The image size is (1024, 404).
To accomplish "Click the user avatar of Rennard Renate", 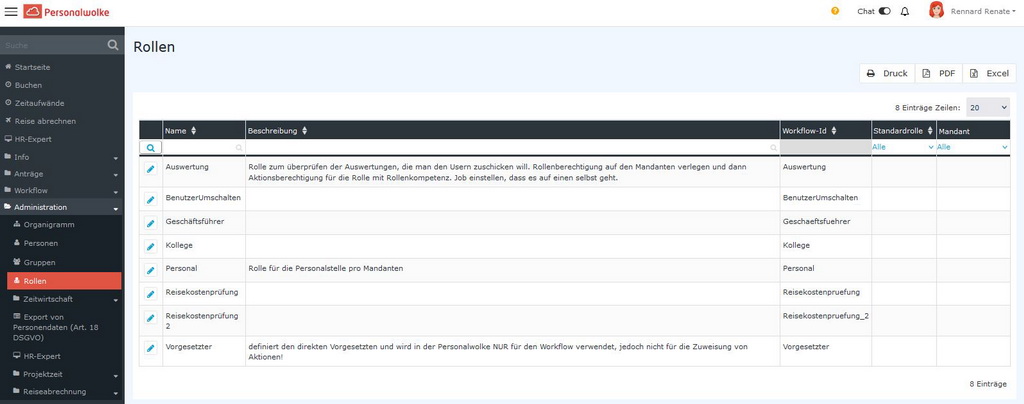I will coord(936,11).
